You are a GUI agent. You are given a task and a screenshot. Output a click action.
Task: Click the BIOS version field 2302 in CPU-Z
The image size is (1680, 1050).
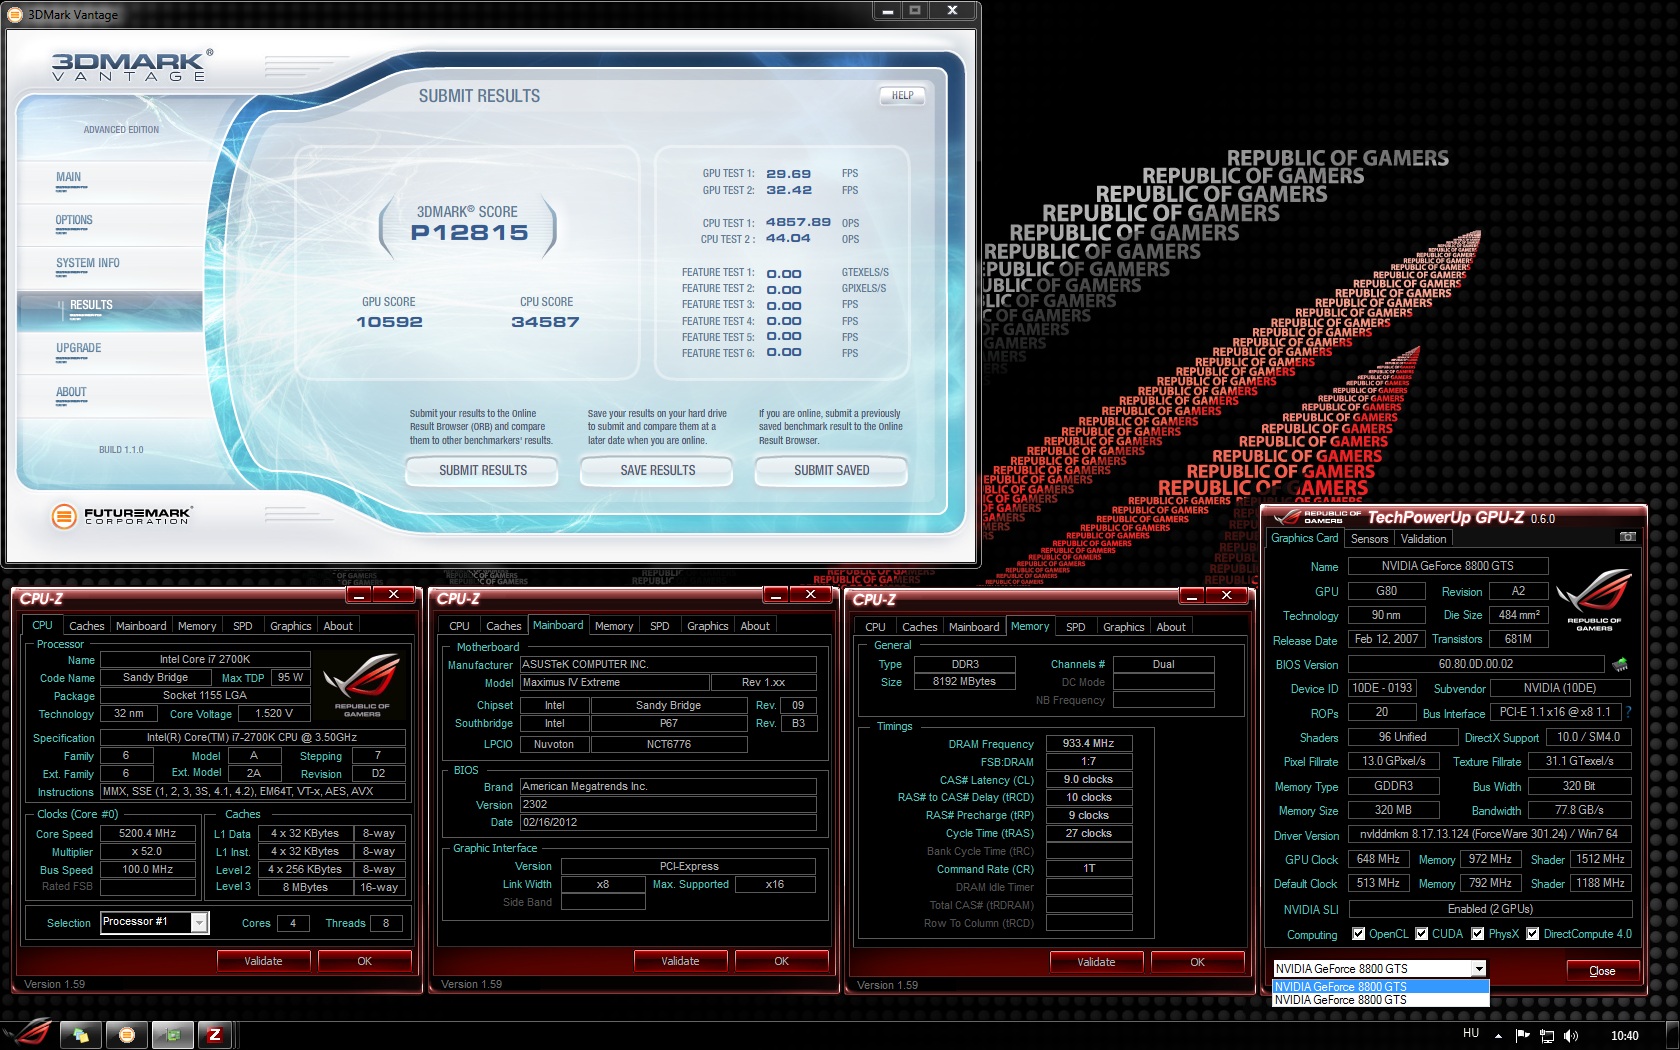668,804
